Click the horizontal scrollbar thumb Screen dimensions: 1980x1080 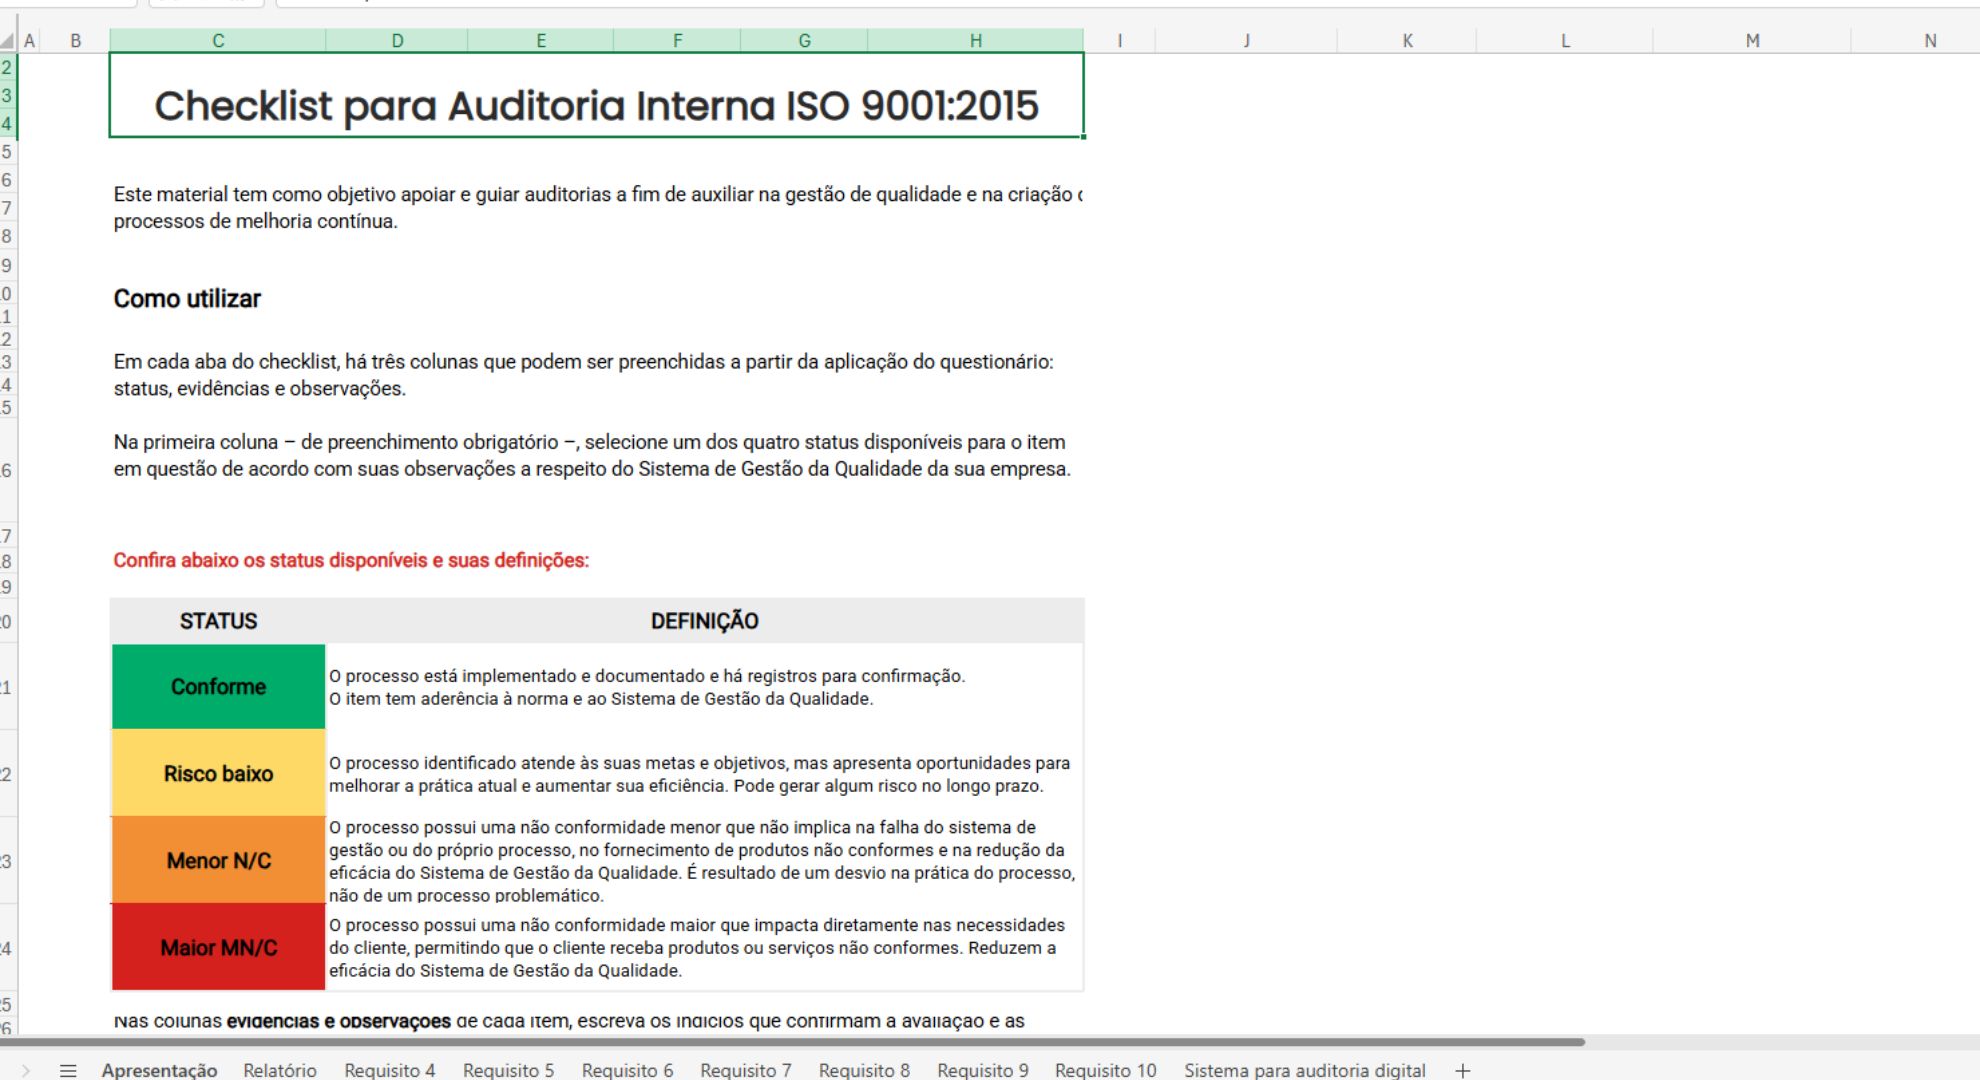click(792, 1042)
